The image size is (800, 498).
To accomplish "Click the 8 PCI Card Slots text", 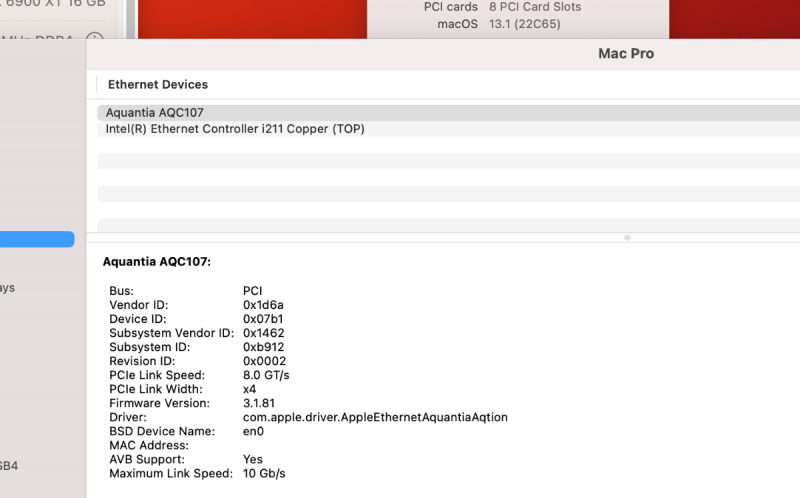I will (535, 7).
